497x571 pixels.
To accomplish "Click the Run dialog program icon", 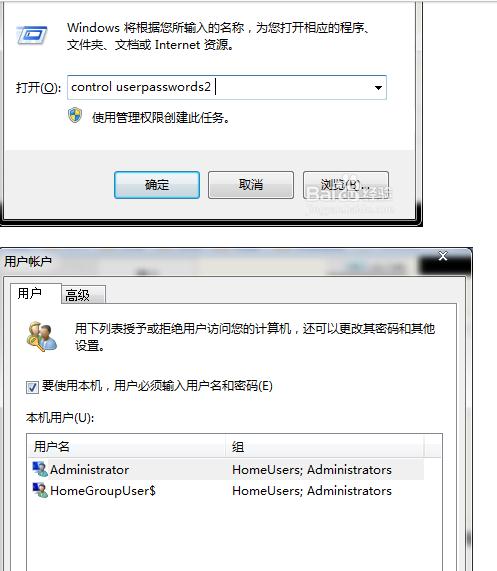I will [x=32, y=35].
